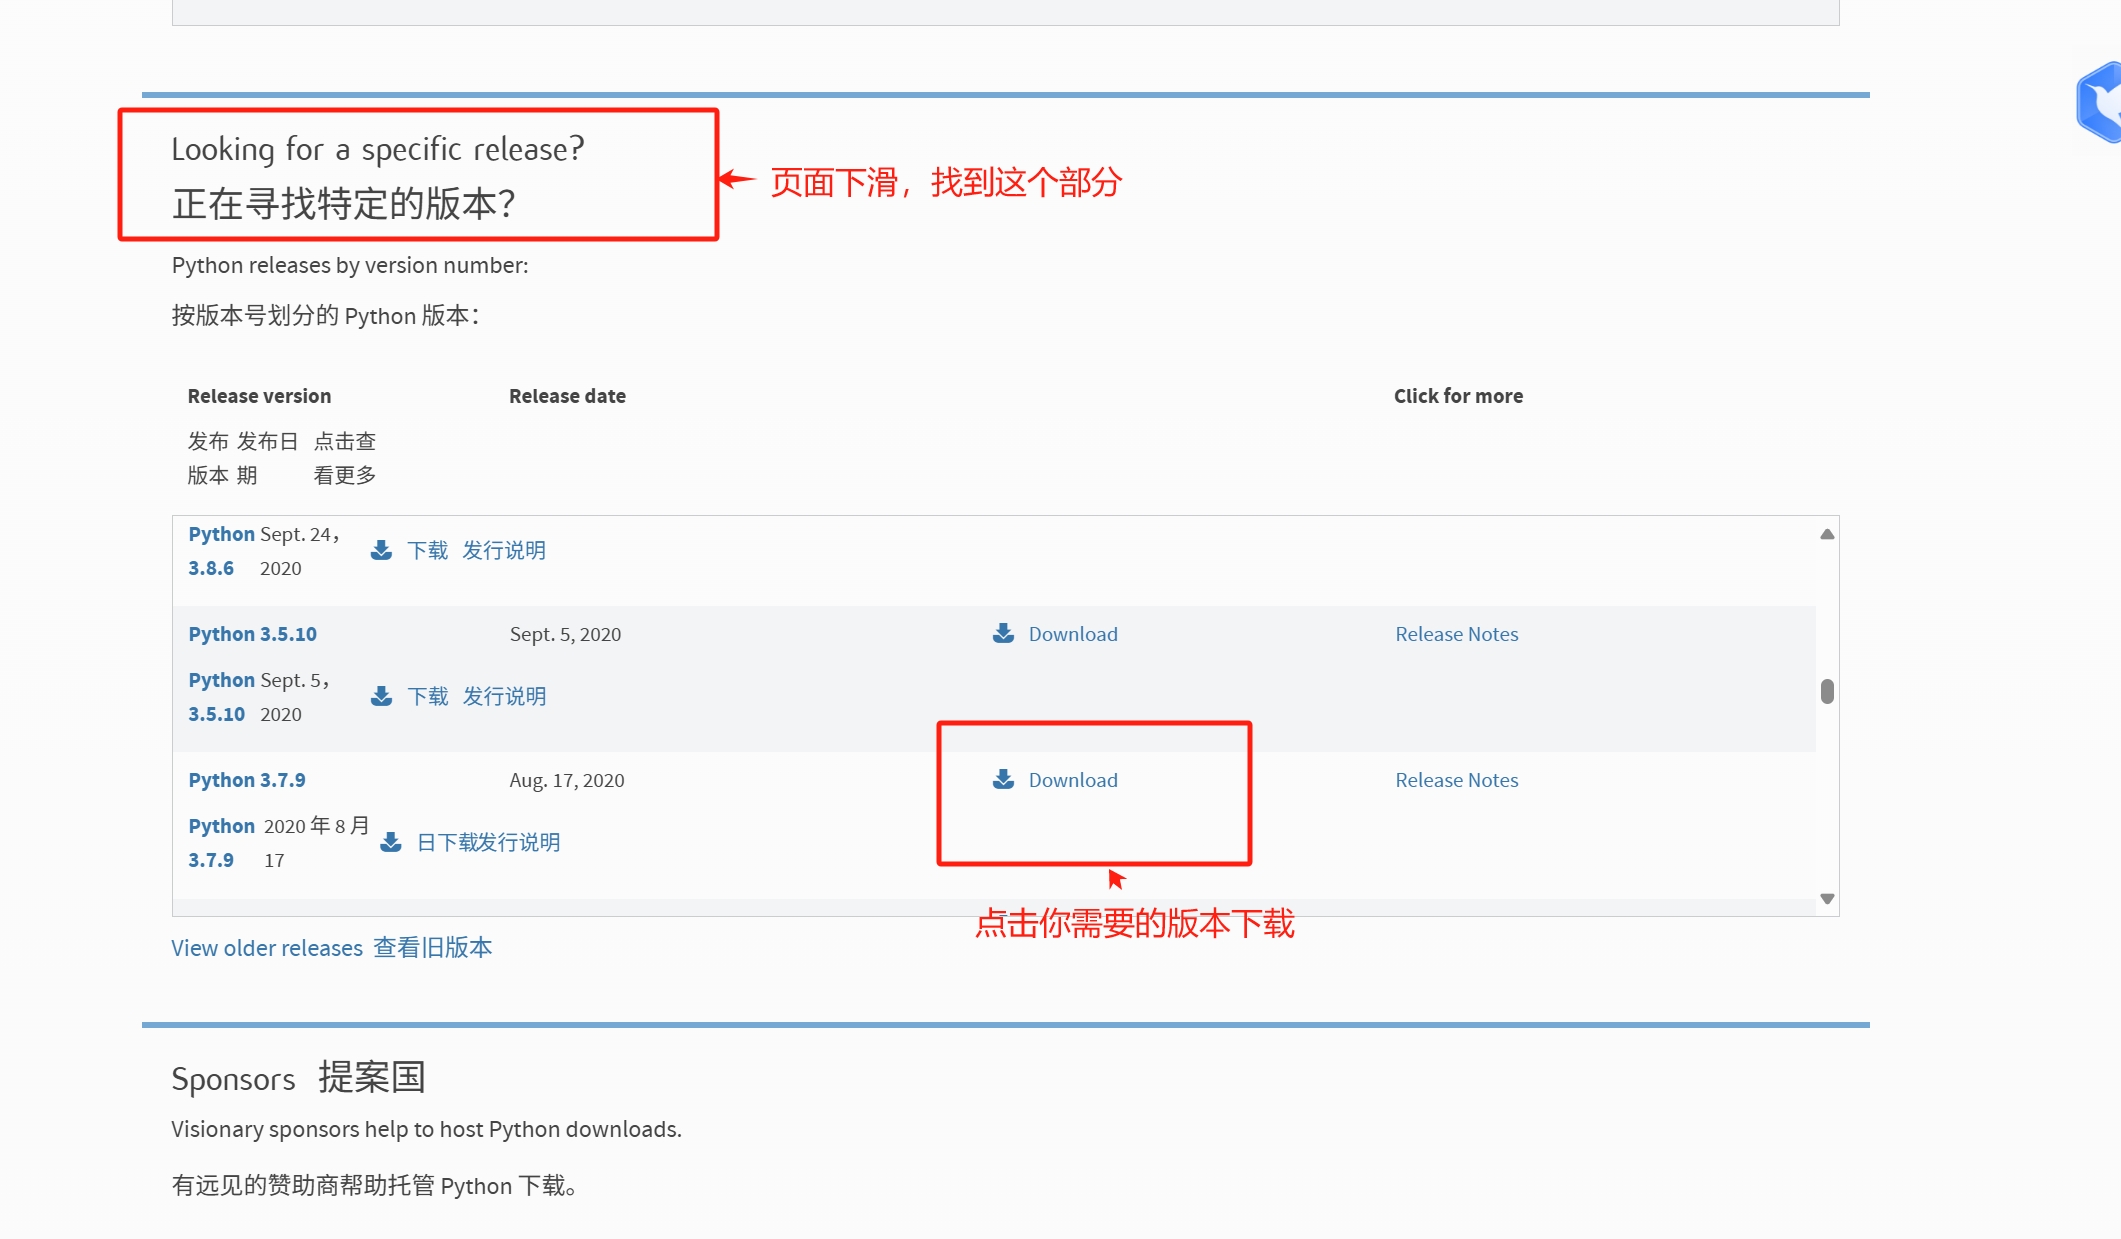This screenshot has height=1239, width=2121.
Task: Open Release Notes for Python 3.5.10
Action: click(x=1456, y=634)
